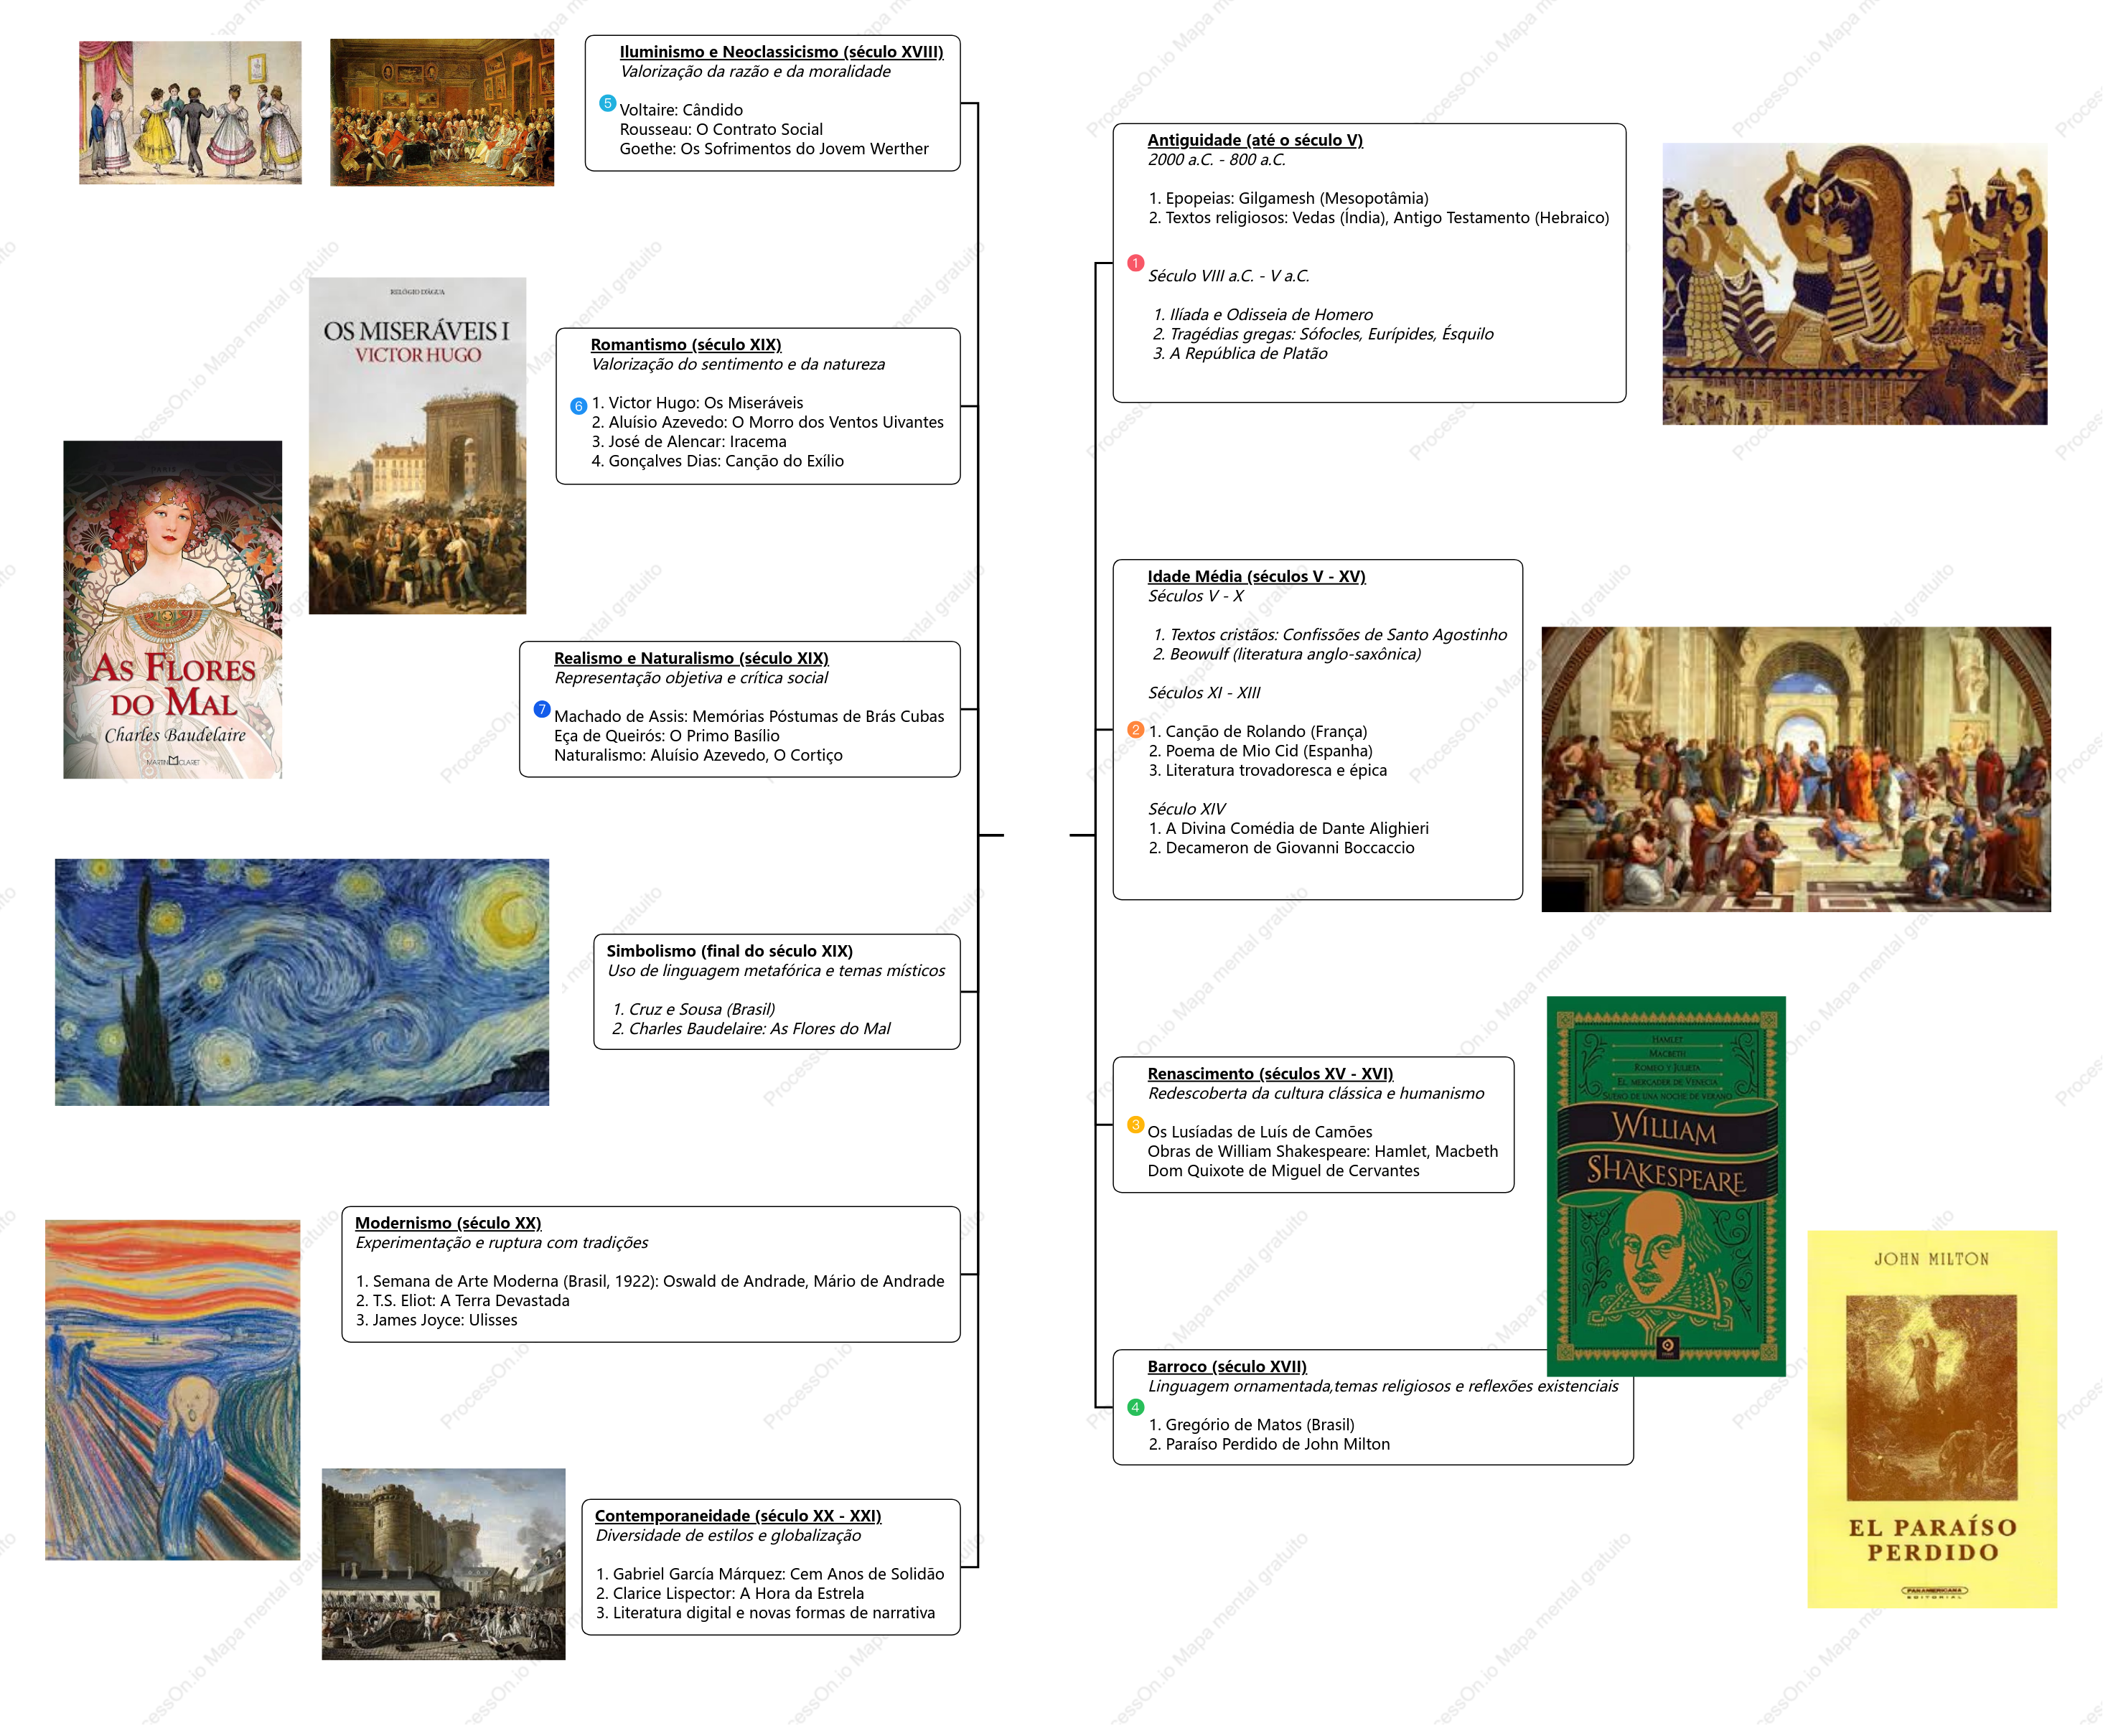Click the blue number 6 badge
The width and height of the screenshot is (2103, 1736).
[x=578, y=406]
